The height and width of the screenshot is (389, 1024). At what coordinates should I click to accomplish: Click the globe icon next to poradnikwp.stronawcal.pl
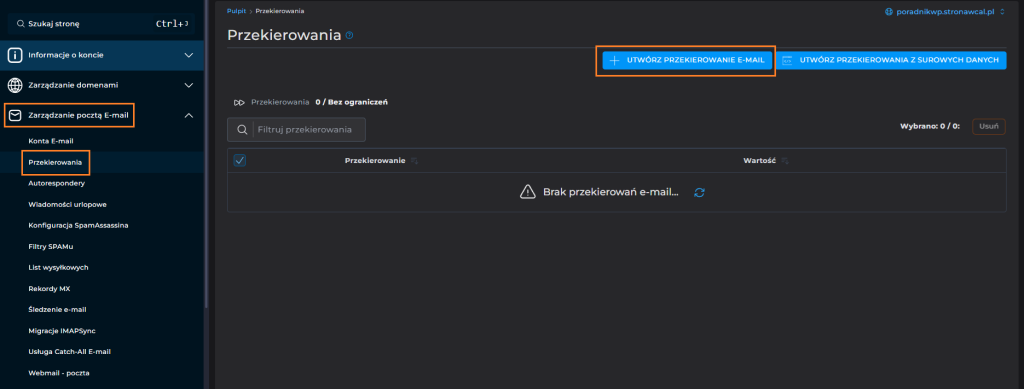[x=888, y=12]
